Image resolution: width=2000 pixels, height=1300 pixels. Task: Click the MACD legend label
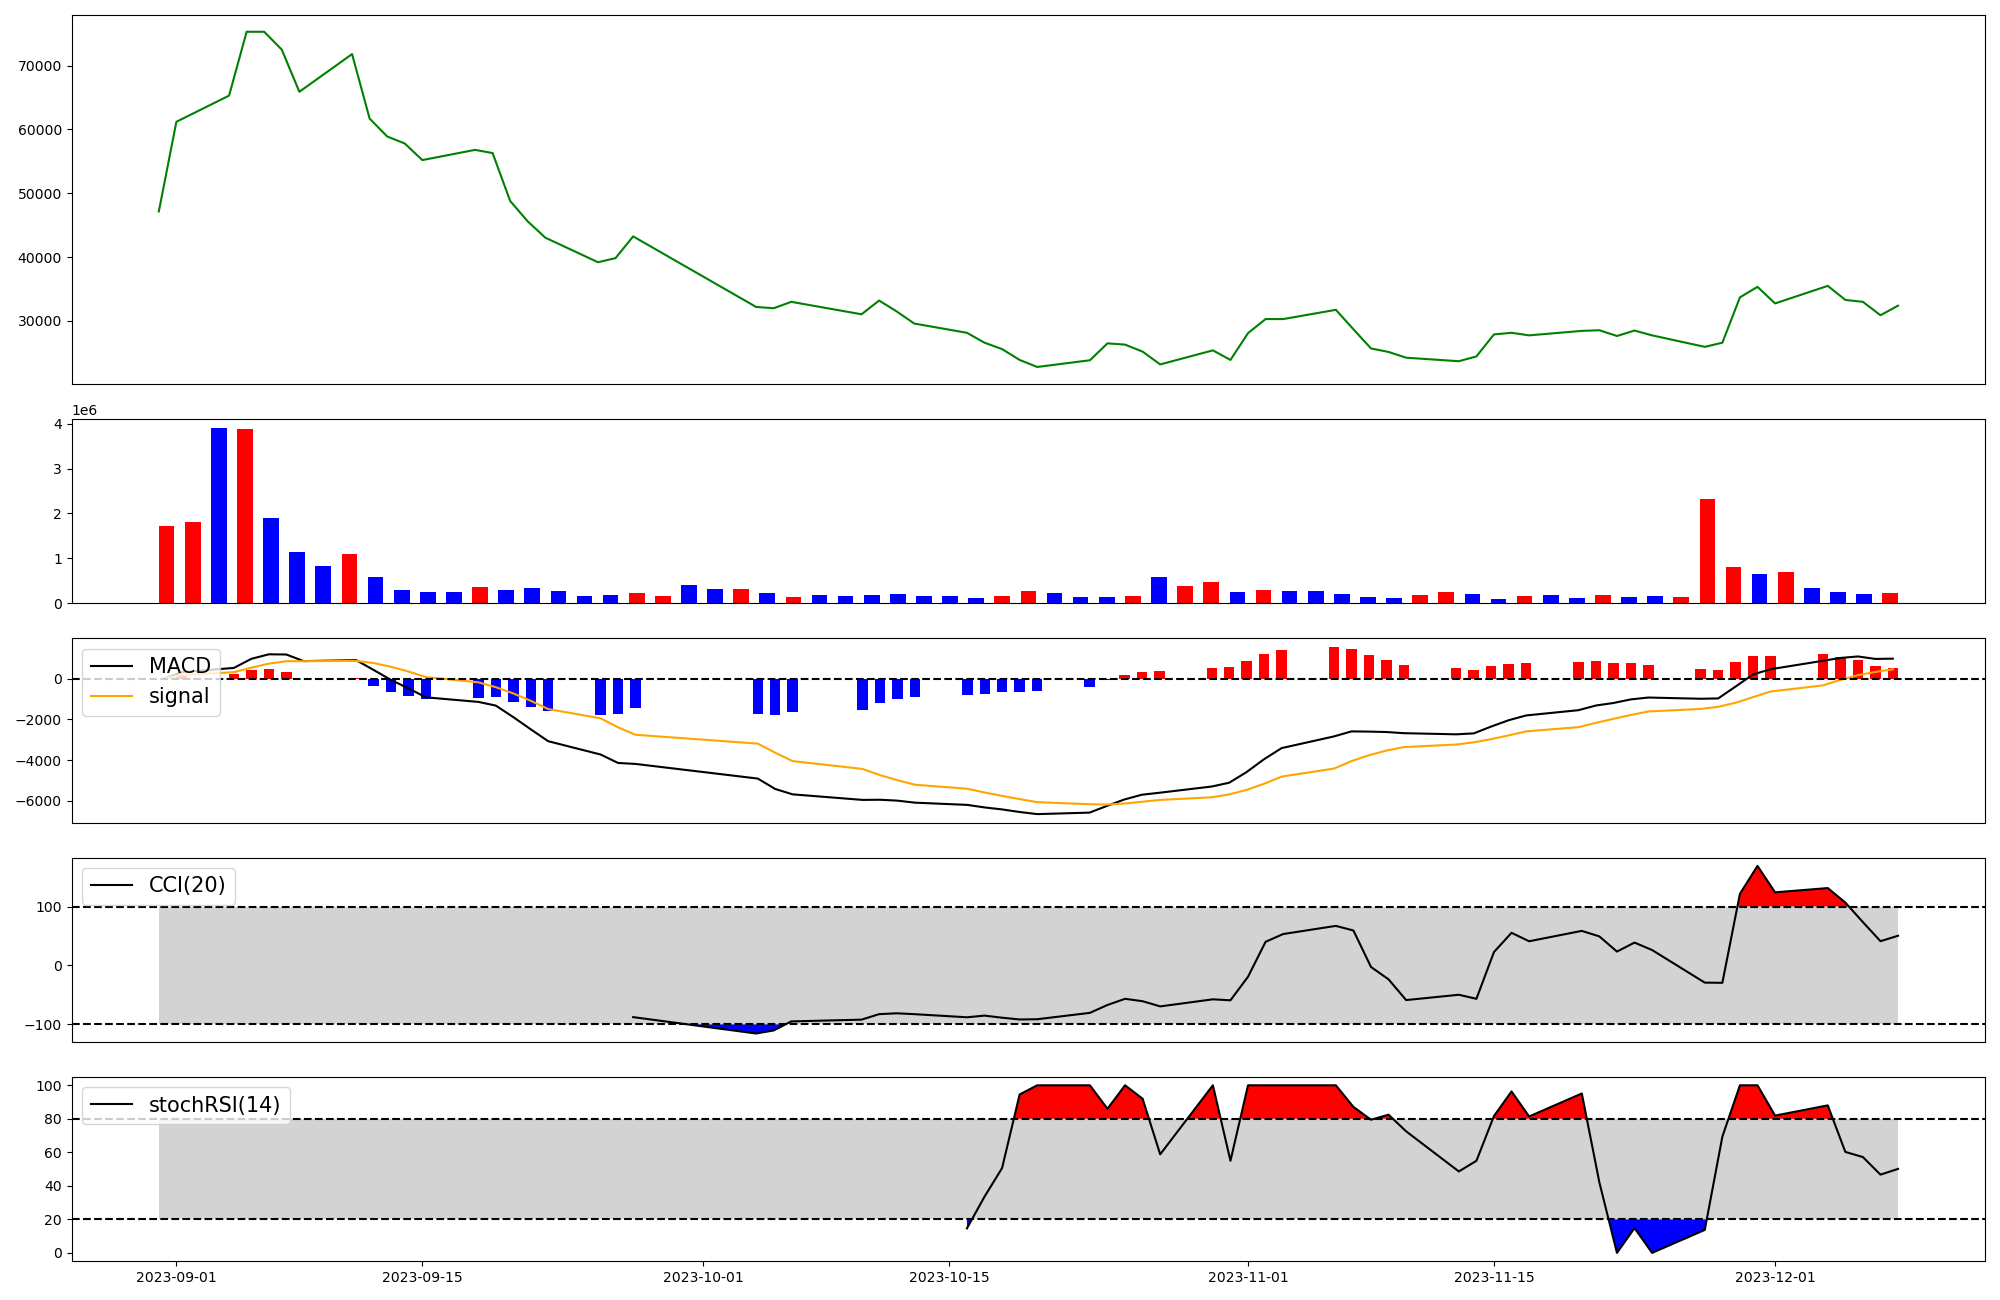[180, 666]
